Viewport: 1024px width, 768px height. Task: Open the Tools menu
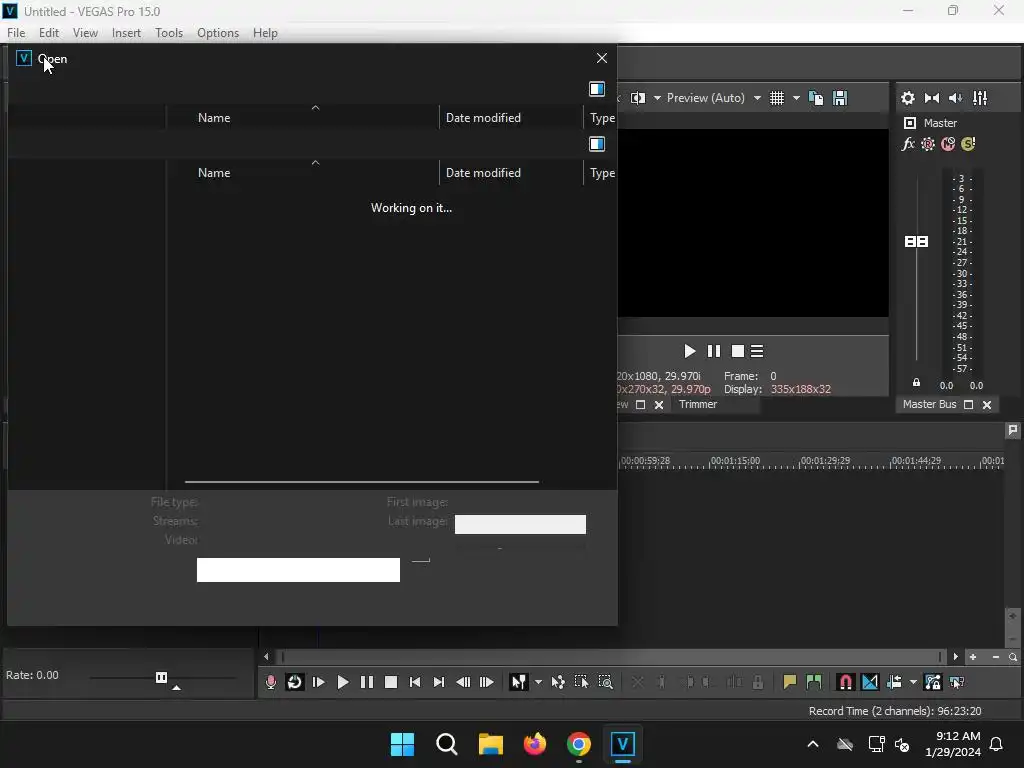169,33
